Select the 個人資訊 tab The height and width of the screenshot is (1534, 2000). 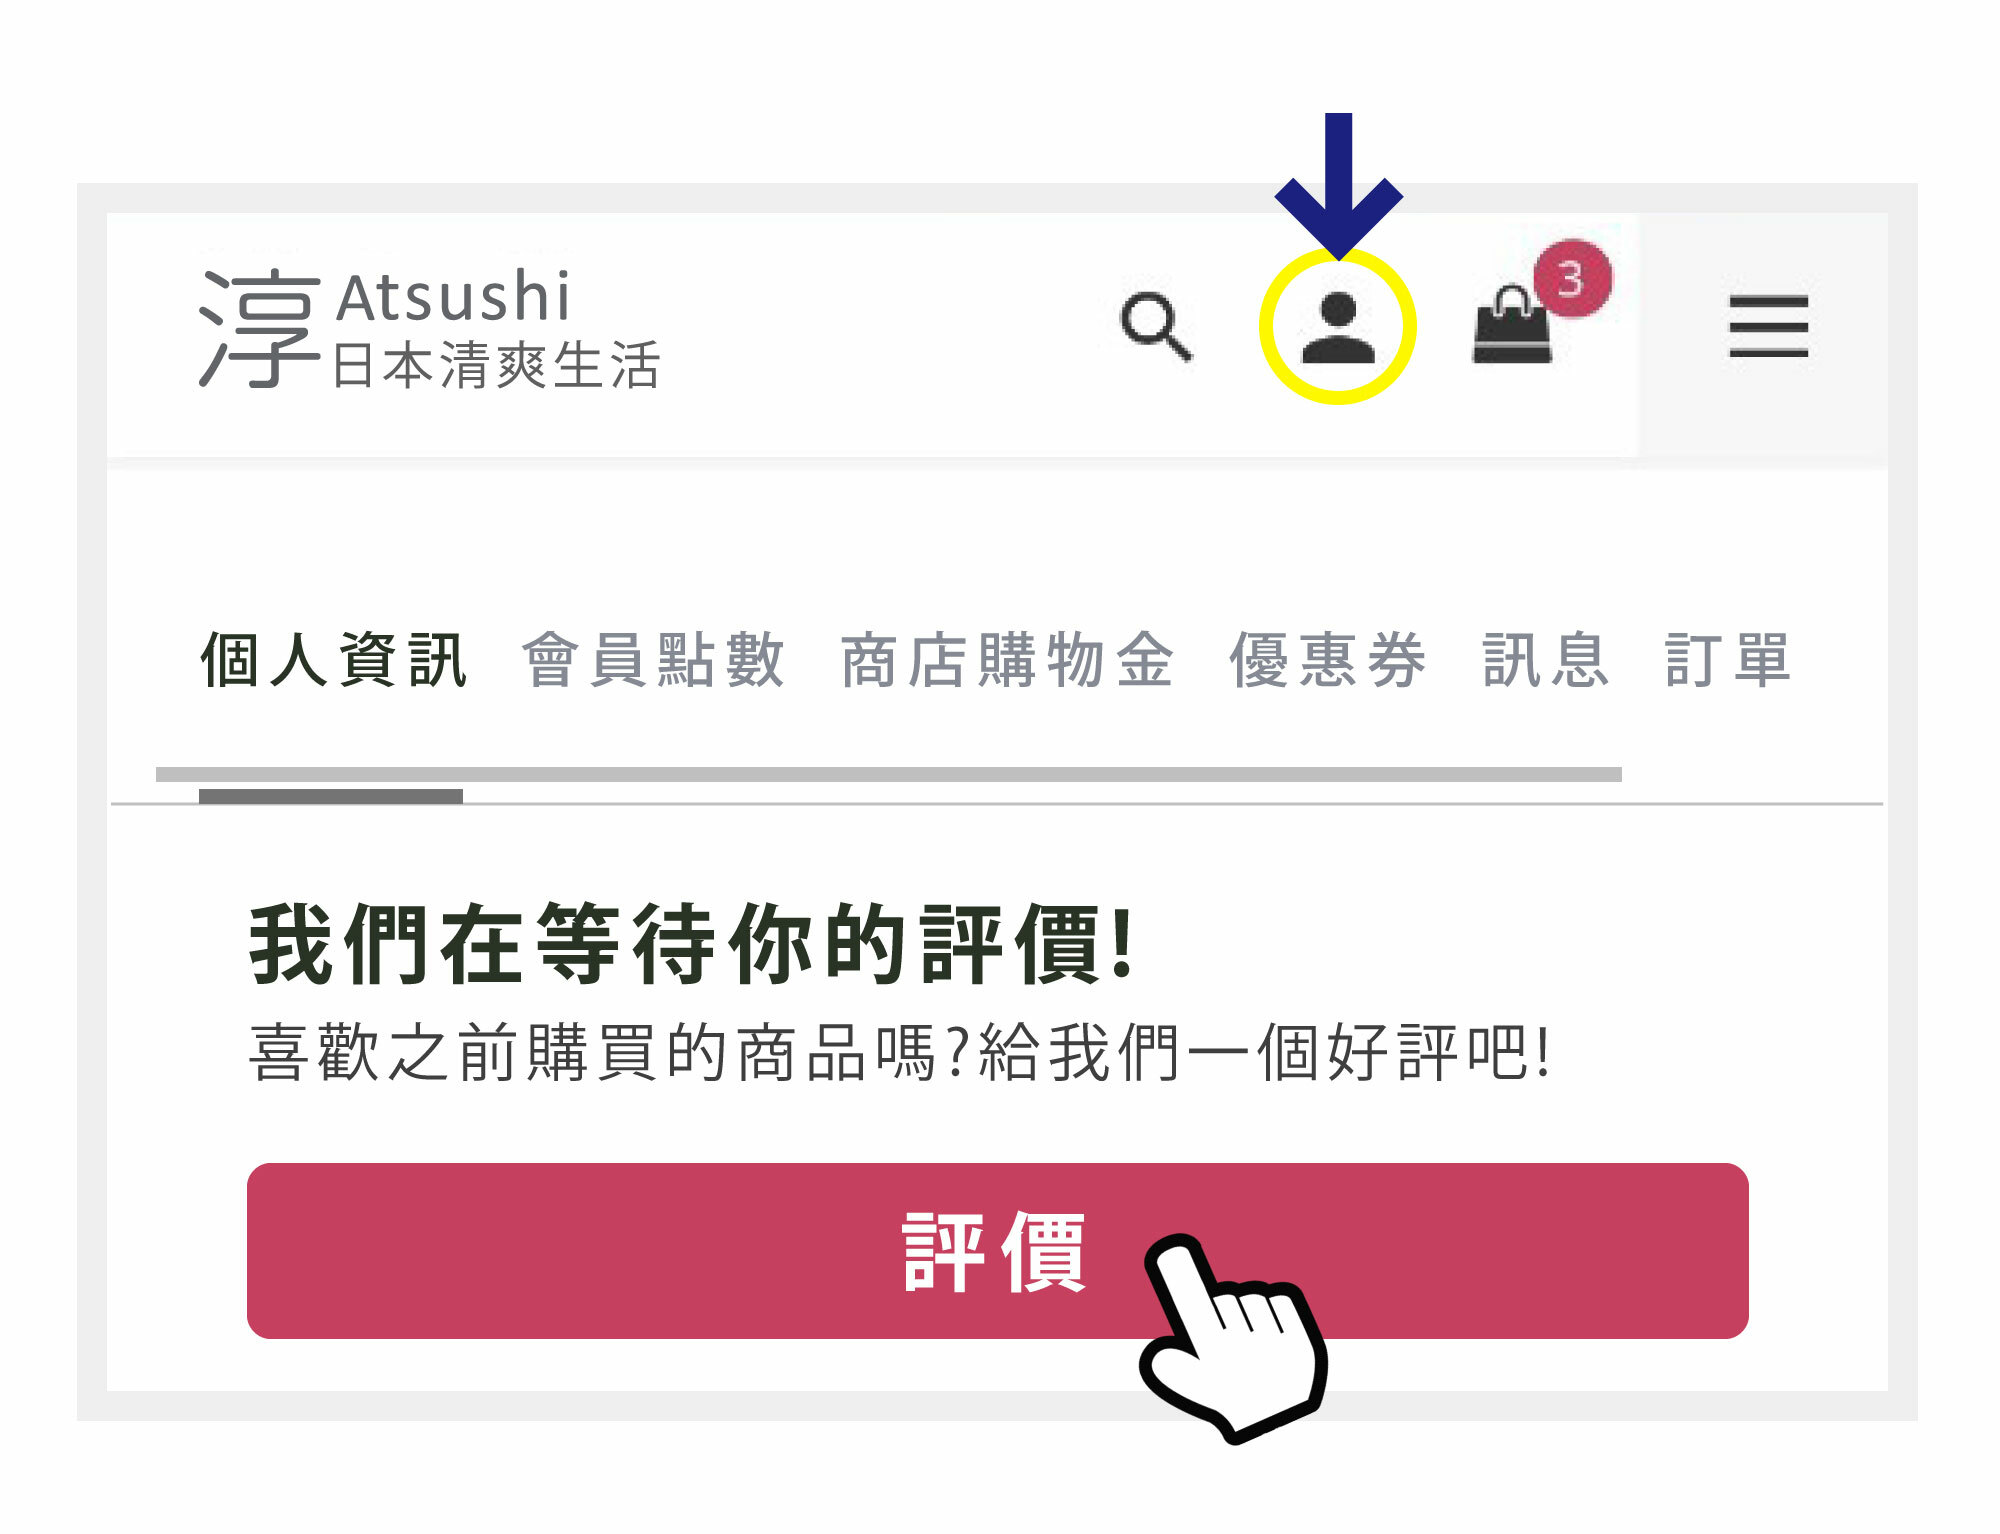coord(334,660)
